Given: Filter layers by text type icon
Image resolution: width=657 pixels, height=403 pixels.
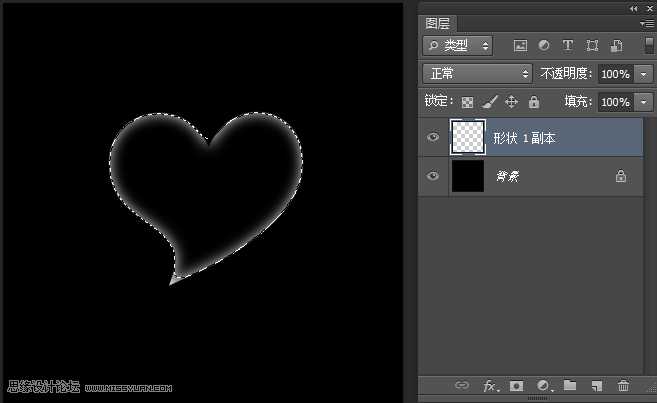Looking at the screenshot, I should click(568, 46).
